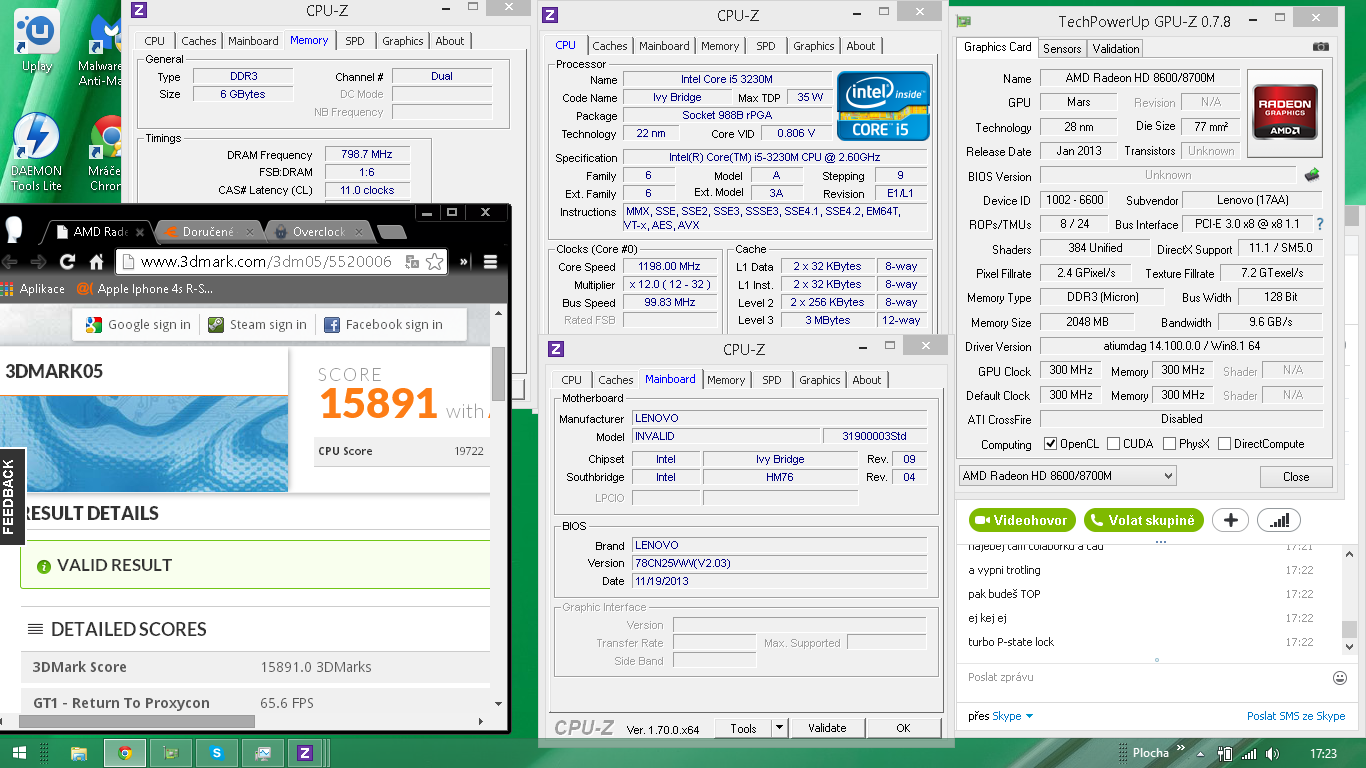Start Videohovor video call in Skype
The width and height of the screenshot is (1366, 768).
pyautogui.click(x=1022, y=520)
